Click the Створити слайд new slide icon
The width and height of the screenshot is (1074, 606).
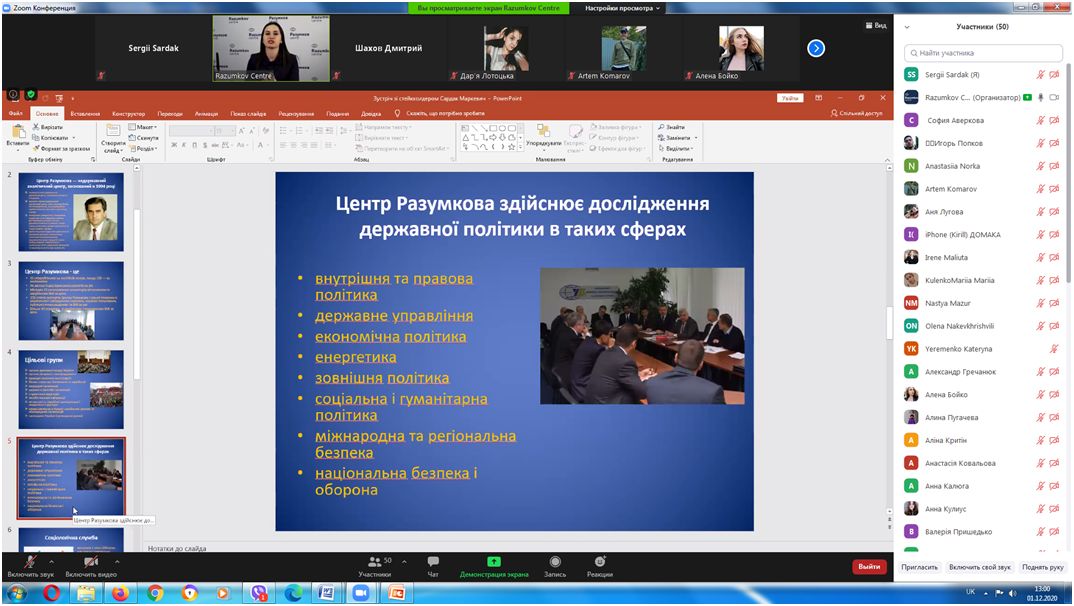click(113, 131)
